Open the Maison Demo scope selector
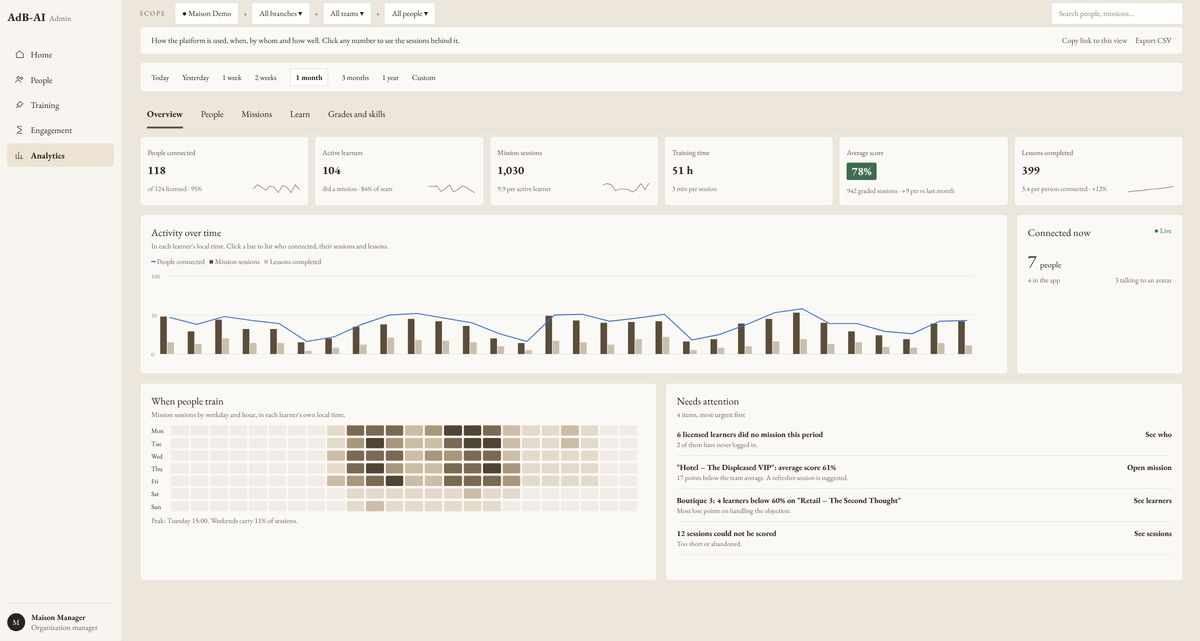The image size is (1200, 641). tap(207, 14)
